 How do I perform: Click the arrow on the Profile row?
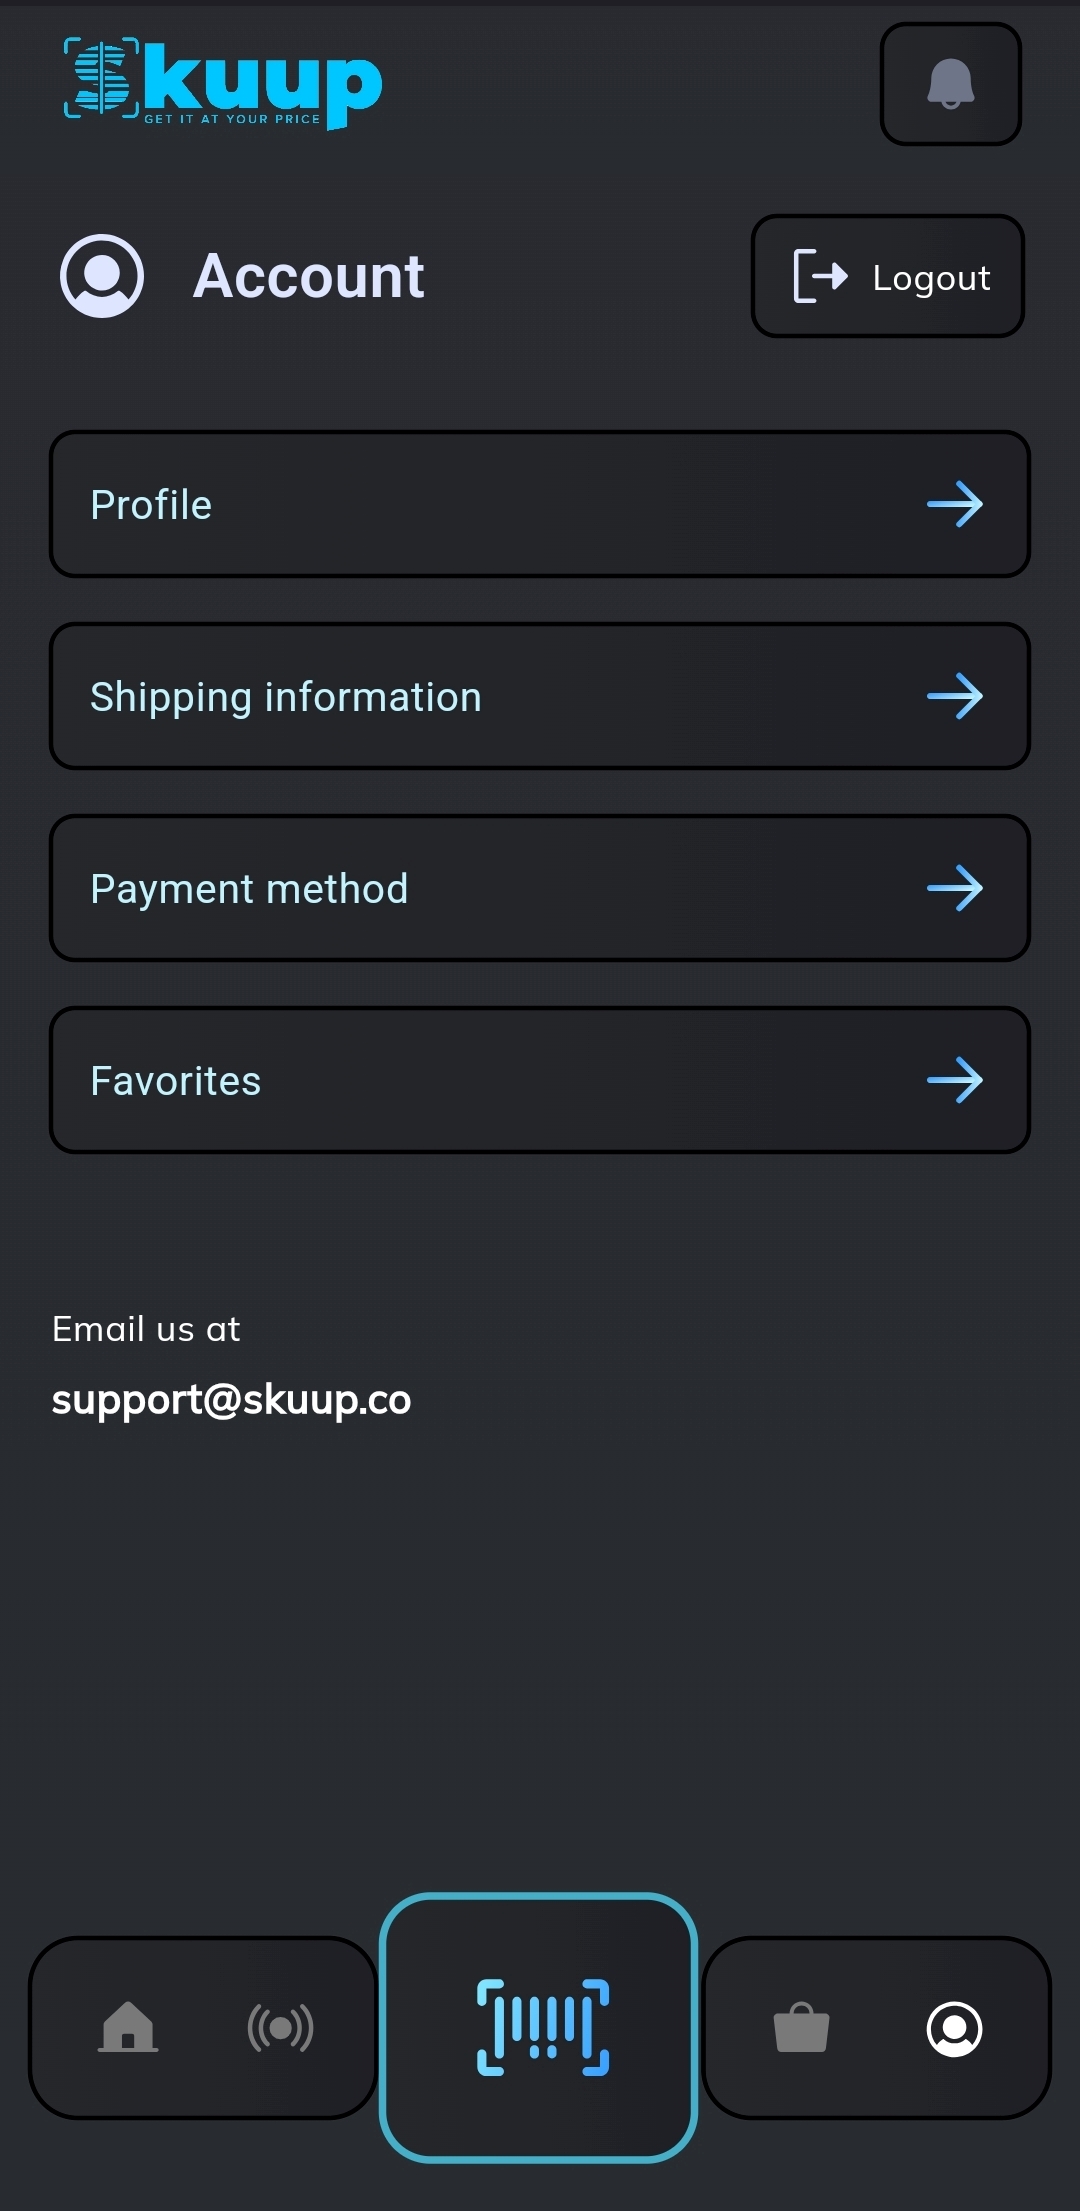coord(955,505)
